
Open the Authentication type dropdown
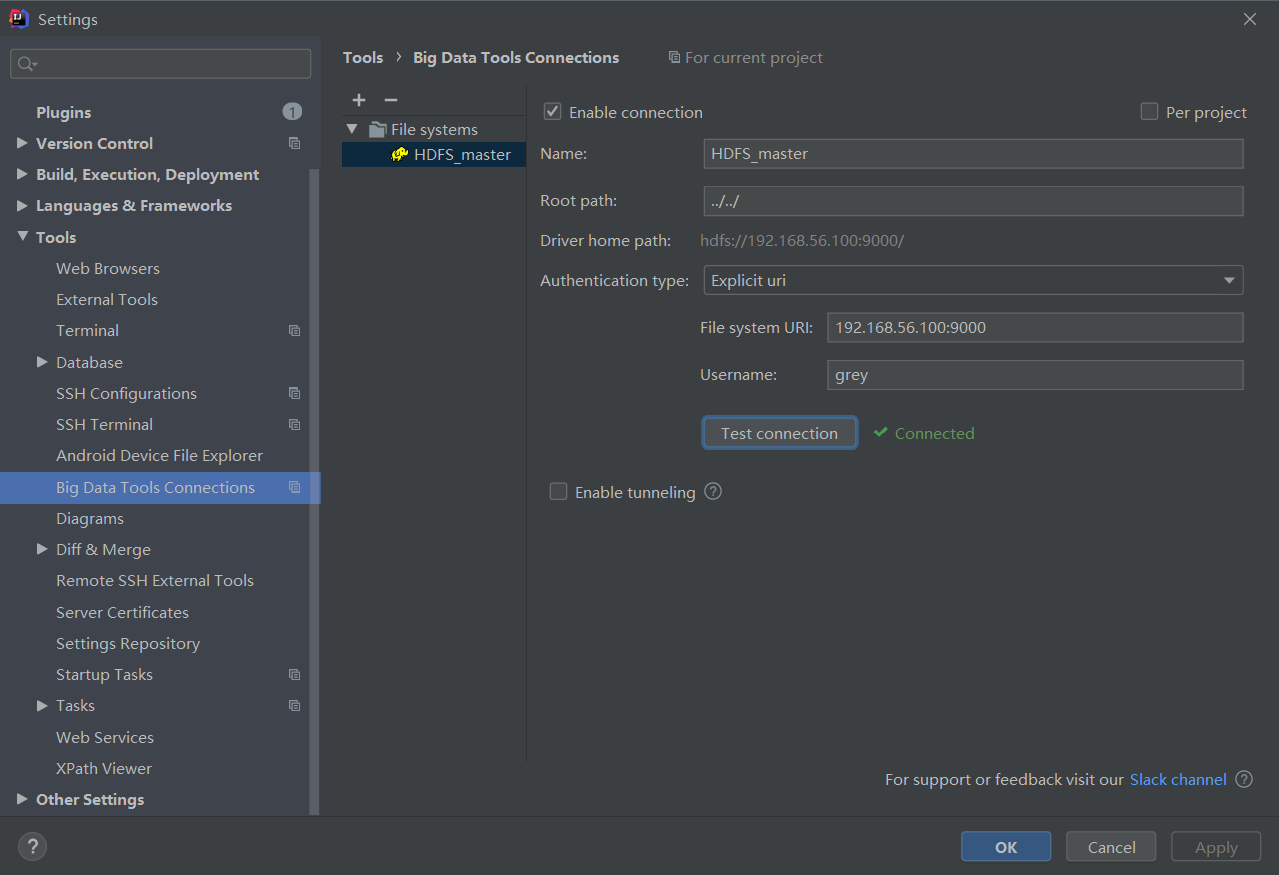973,281
